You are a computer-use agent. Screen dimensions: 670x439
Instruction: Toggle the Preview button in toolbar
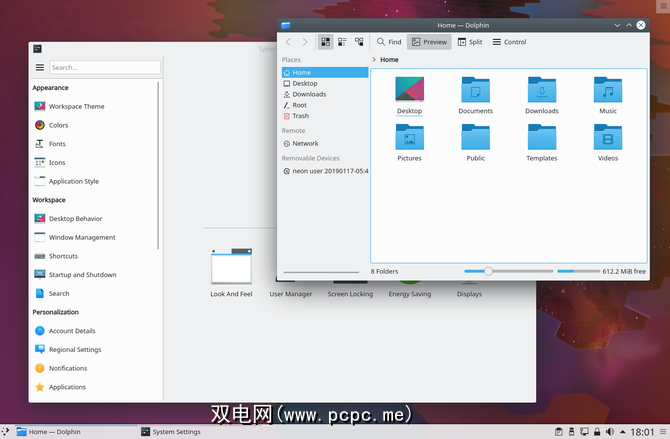coord(429,42)
